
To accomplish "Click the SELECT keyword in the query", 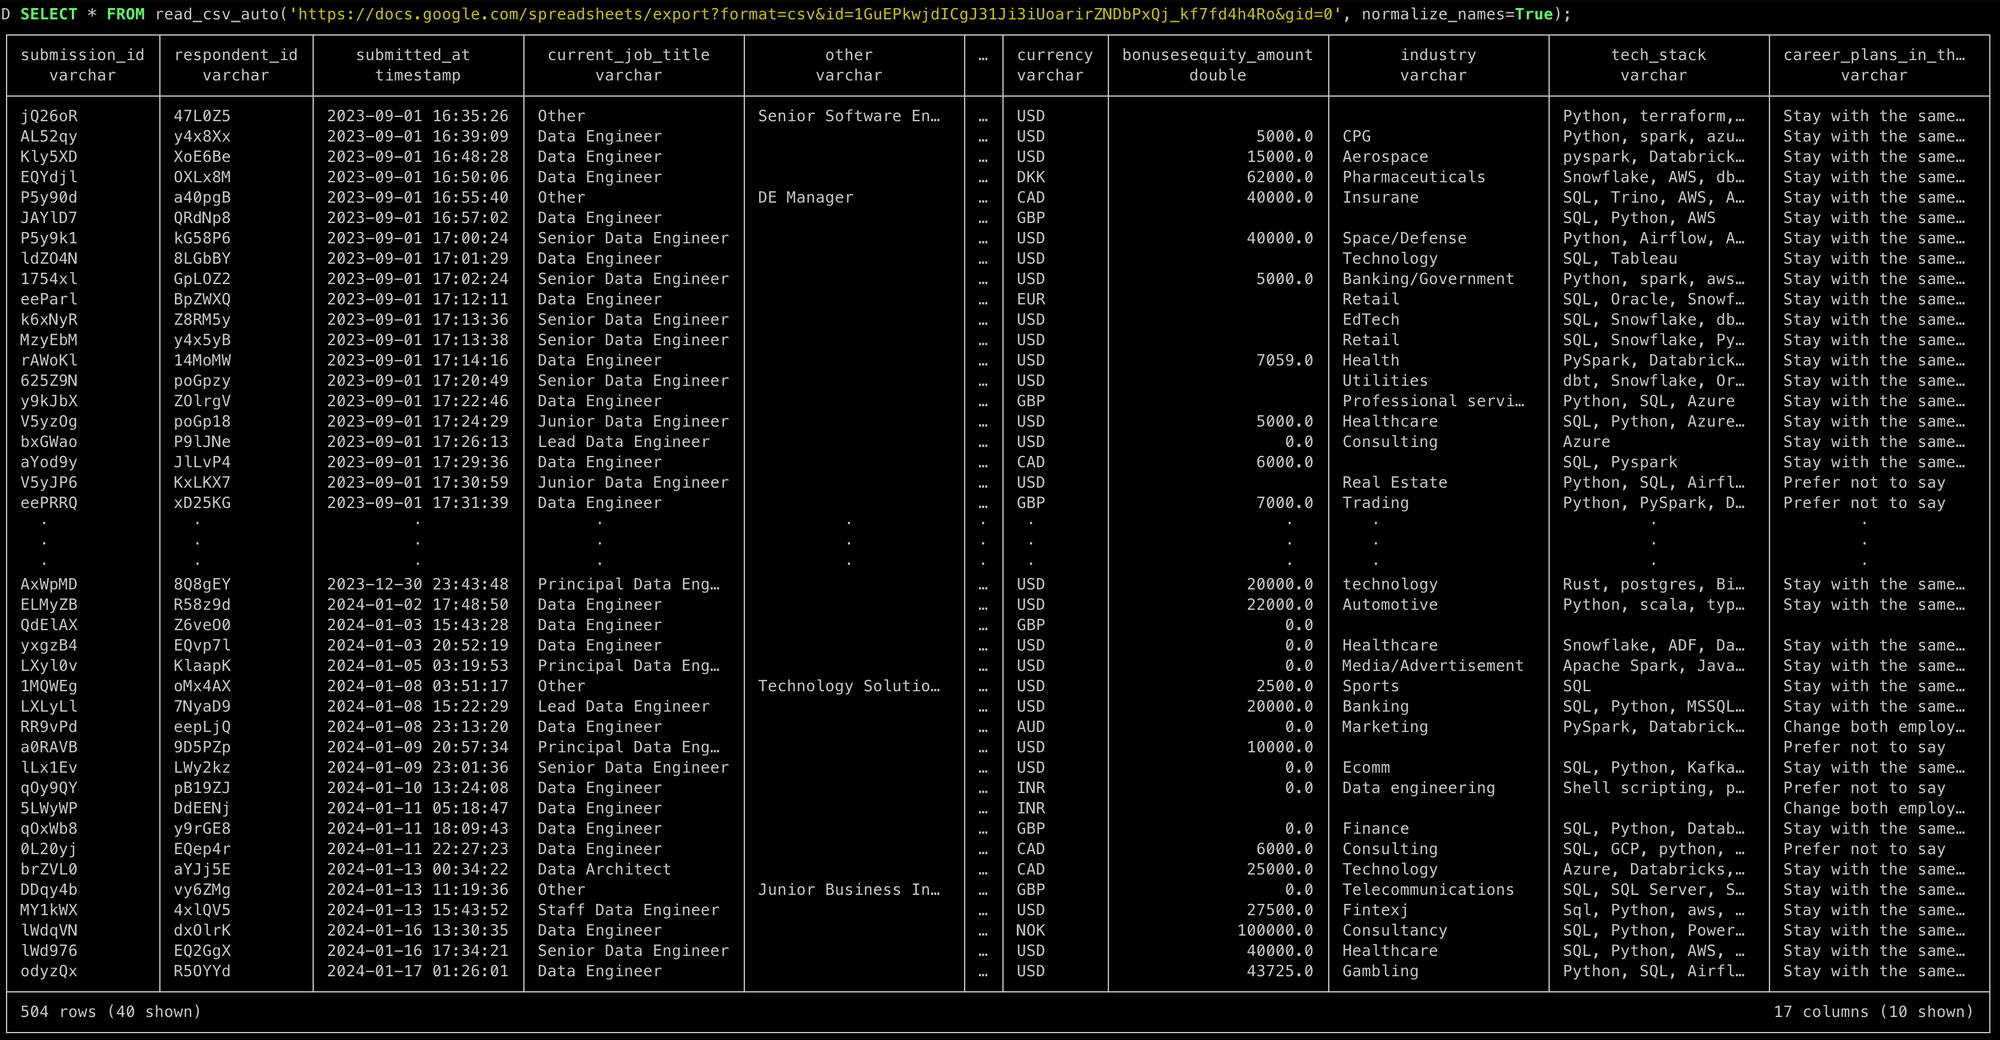I will pyautogui.click(x=49, y=14).
